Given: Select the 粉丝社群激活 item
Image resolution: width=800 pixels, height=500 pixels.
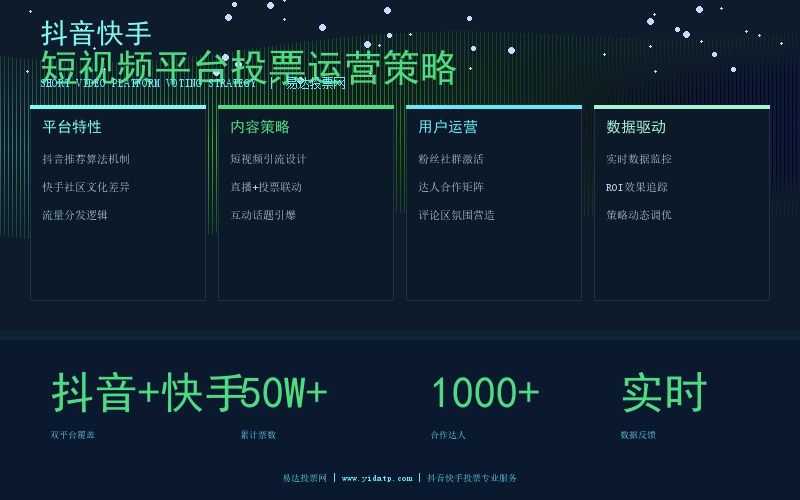Looking at the screenshot, I should [451, 159].
